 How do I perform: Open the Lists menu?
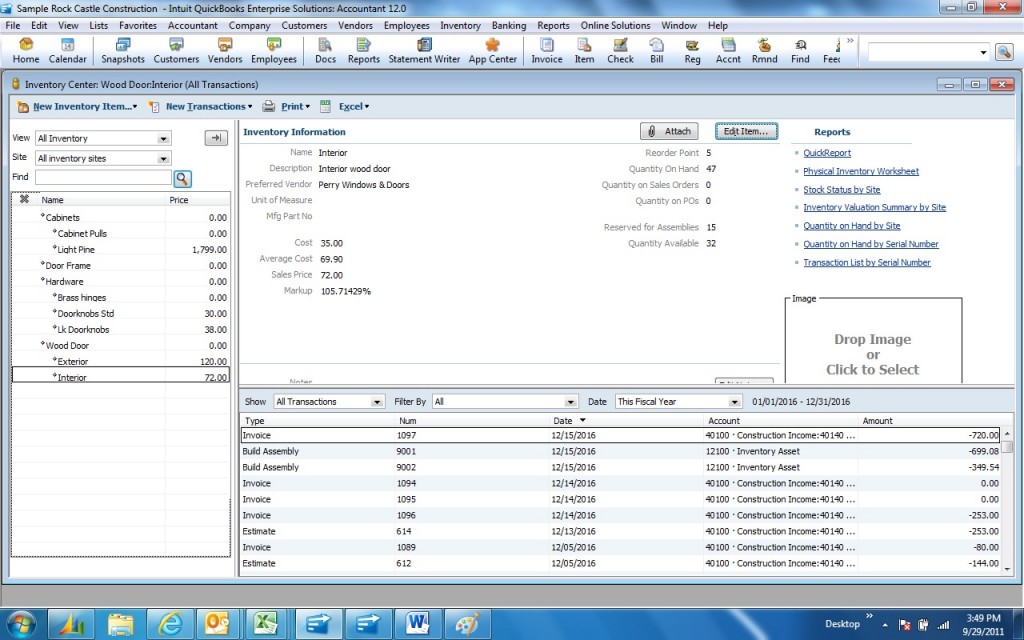[x=99, y=25]
